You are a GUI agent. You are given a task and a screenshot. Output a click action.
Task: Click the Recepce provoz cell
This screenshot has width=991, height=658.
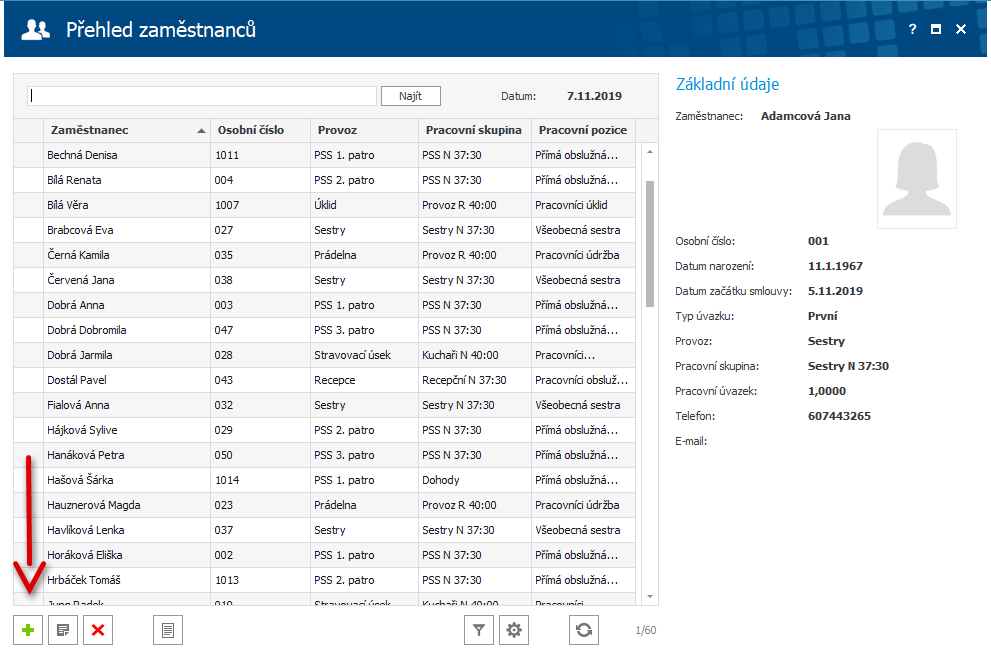364,380
